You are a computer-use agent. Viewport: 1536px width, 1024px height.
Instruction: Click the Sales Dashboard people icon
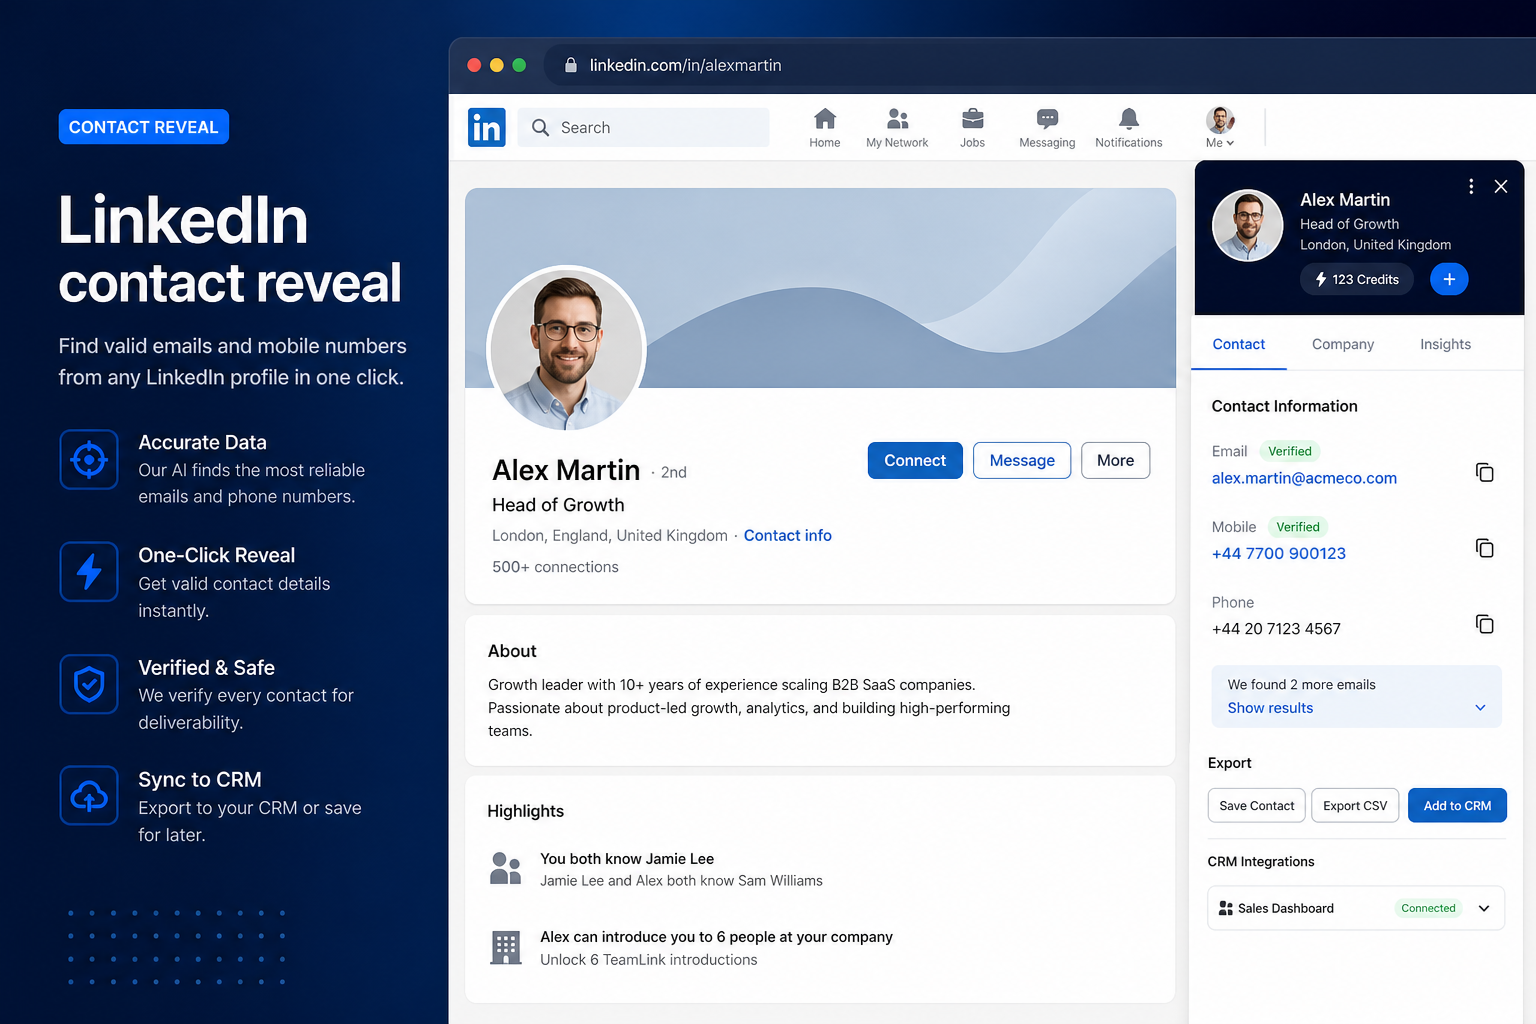(1226, 908)
